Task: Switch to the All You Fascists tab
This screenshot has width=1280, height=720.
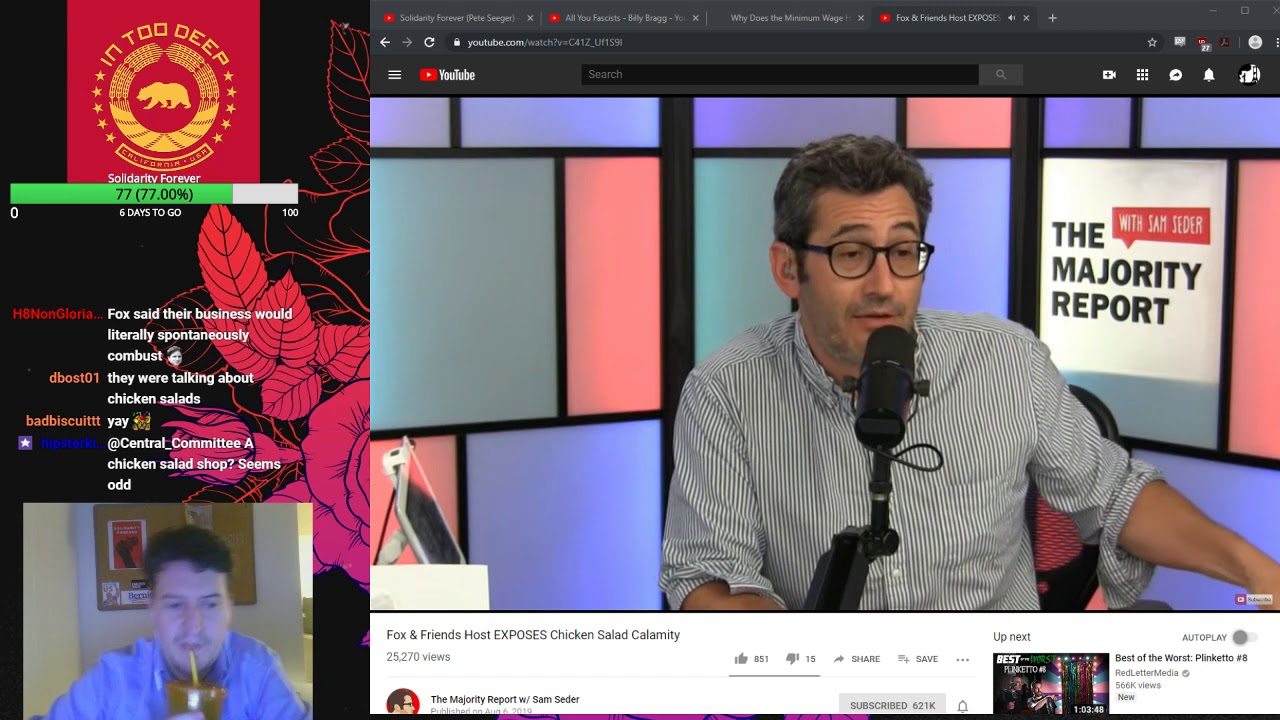Action: [624, 18]
